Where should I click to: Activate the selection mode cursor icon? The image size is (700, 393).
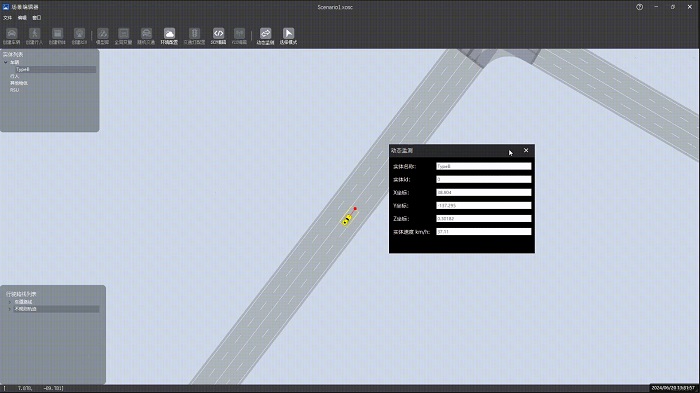coord(288,36)
